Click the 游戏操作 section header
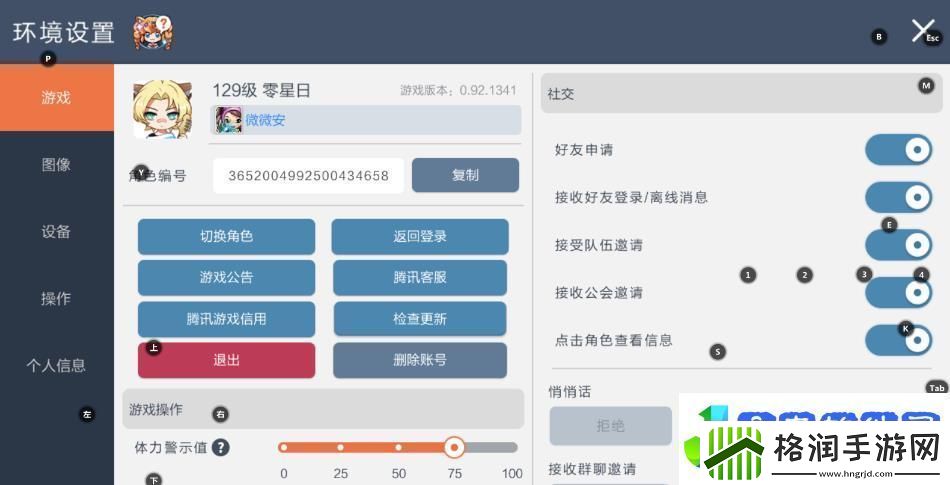This screenshot has height=485, width=950. (323, 409)
